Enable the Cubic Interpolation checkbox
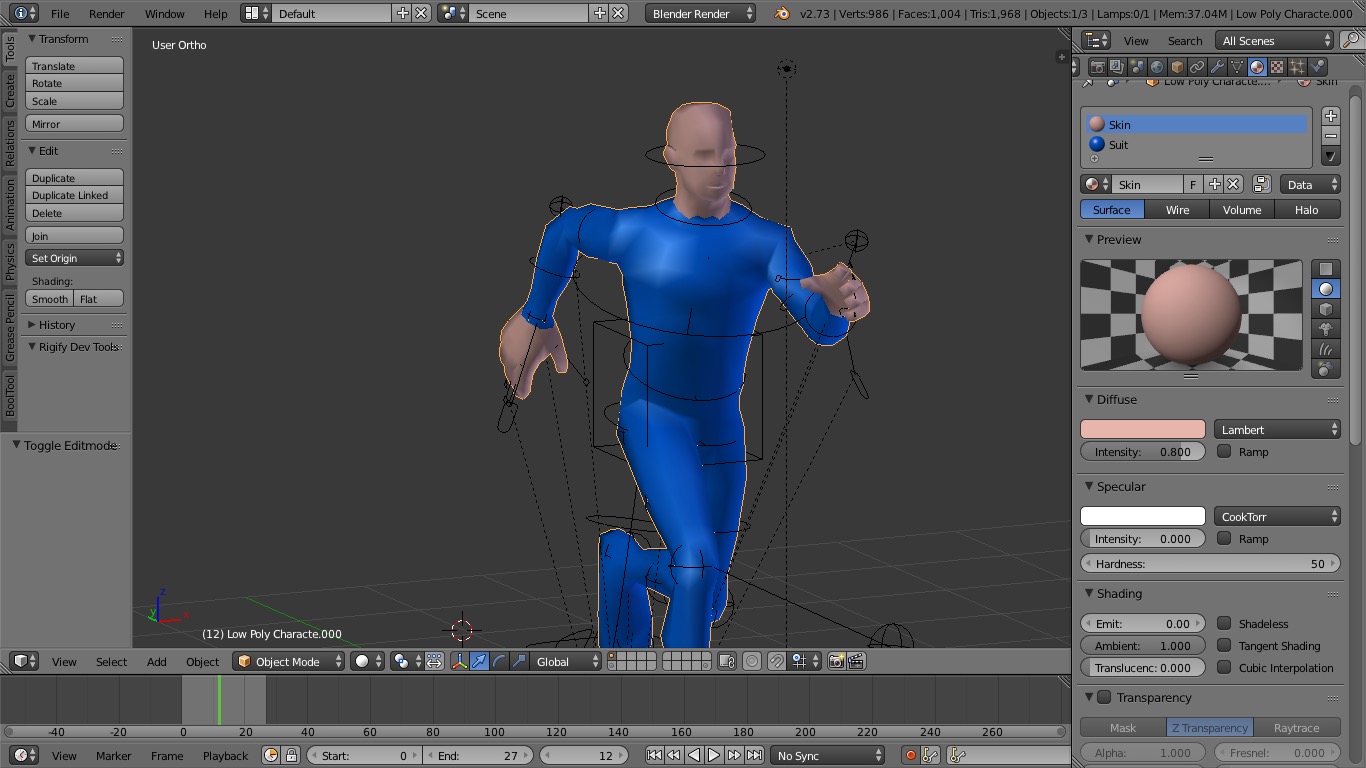The width and height of the screenshot is (1366, 768). pos(1224,667)
